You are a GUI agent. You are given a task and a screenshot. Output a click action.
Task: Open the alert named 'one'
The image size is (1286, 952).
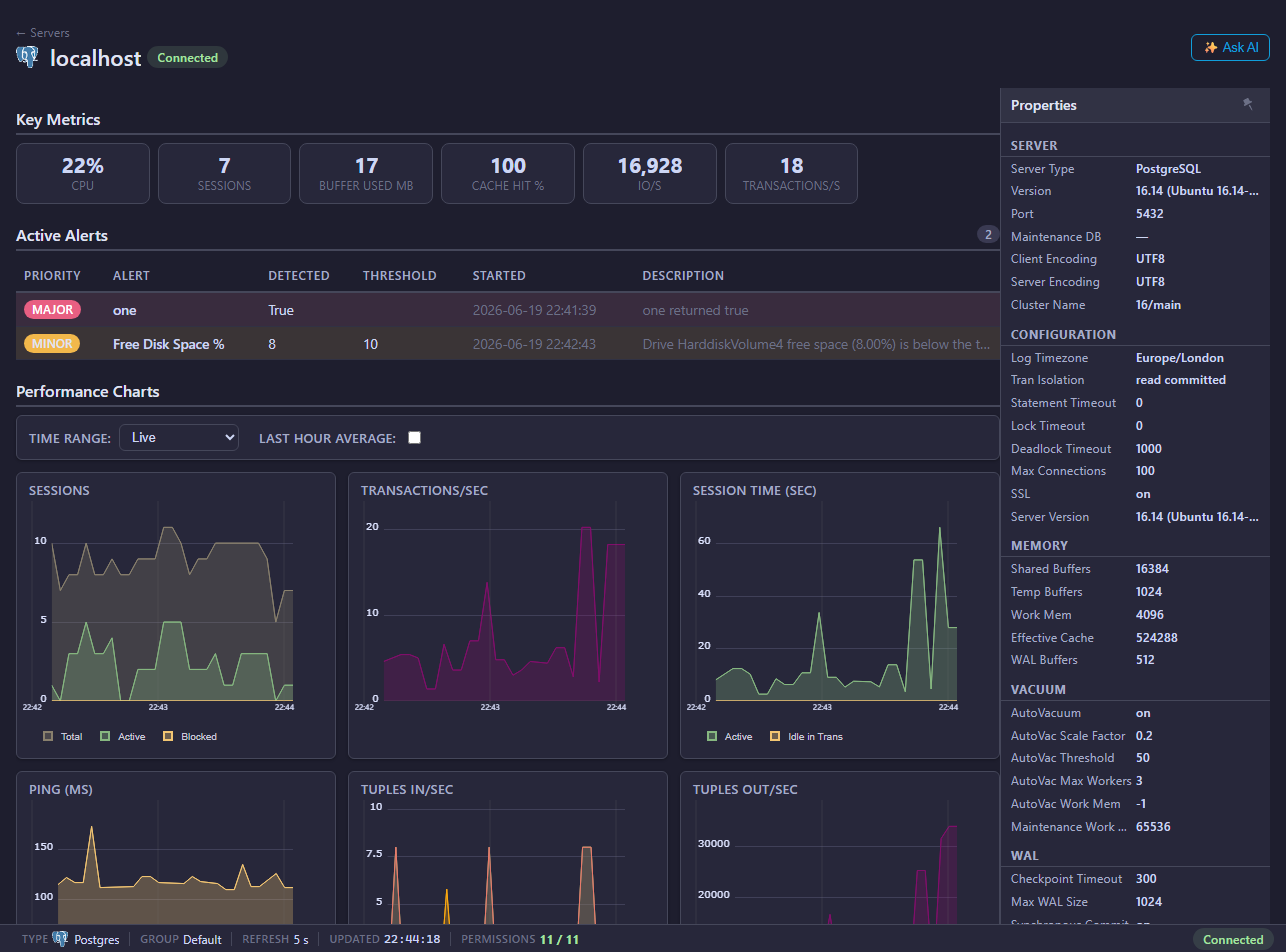point(125,310)
